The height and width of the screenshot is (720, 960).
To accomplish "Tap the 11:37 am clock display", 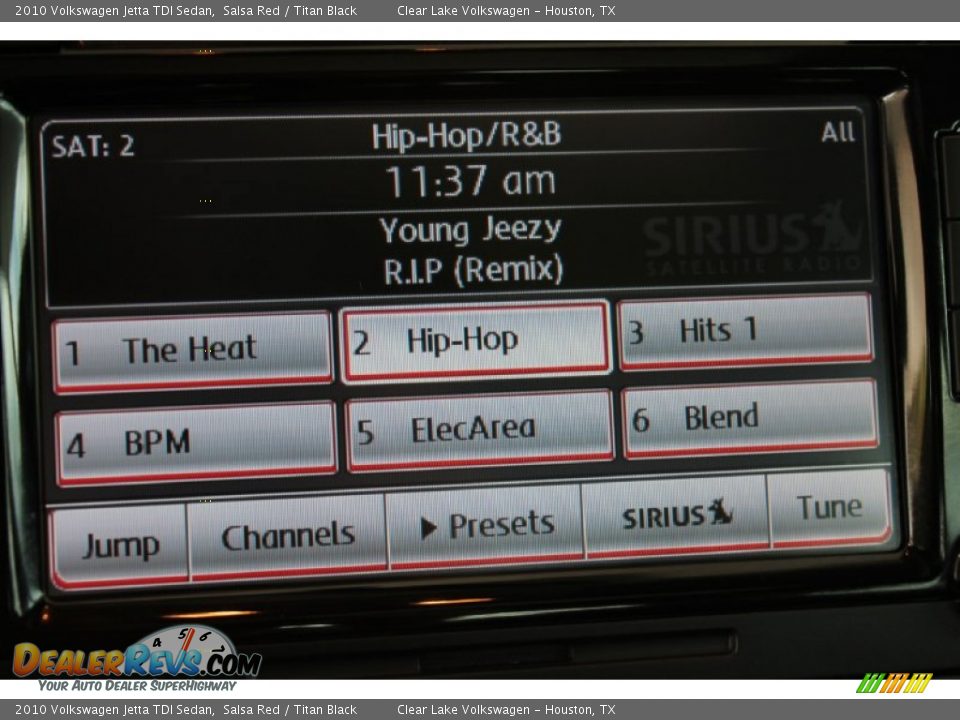I will pos(470,181).
